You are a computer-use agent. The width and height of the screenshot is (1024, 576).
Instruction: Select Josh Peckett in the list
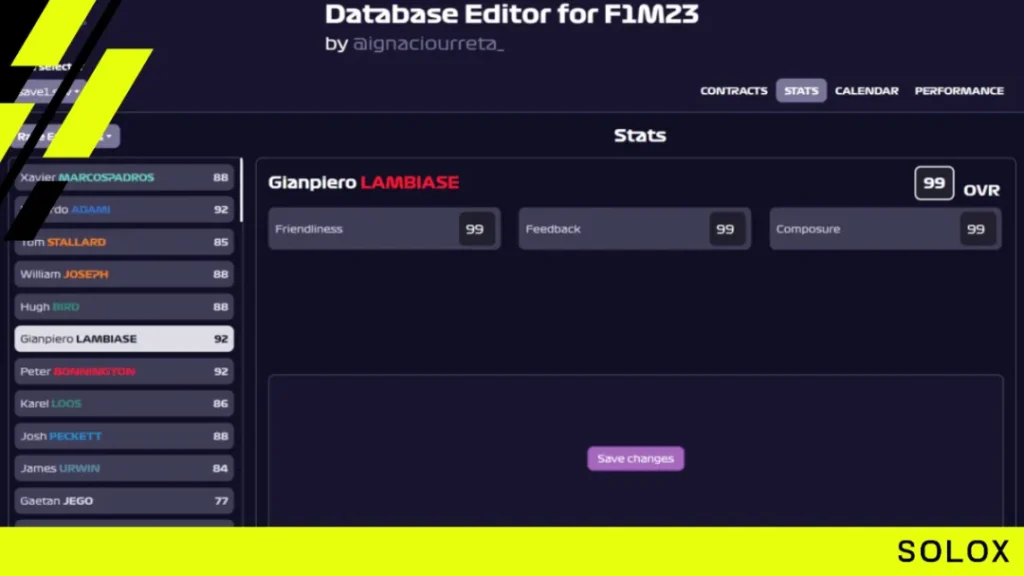pos(124,436)
